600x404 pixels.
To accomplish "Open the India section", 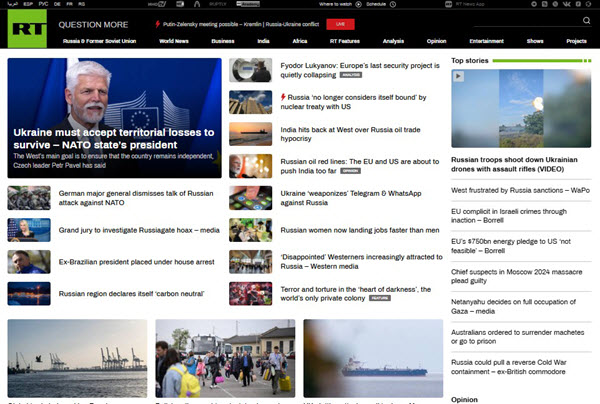I will pos(263,41).
